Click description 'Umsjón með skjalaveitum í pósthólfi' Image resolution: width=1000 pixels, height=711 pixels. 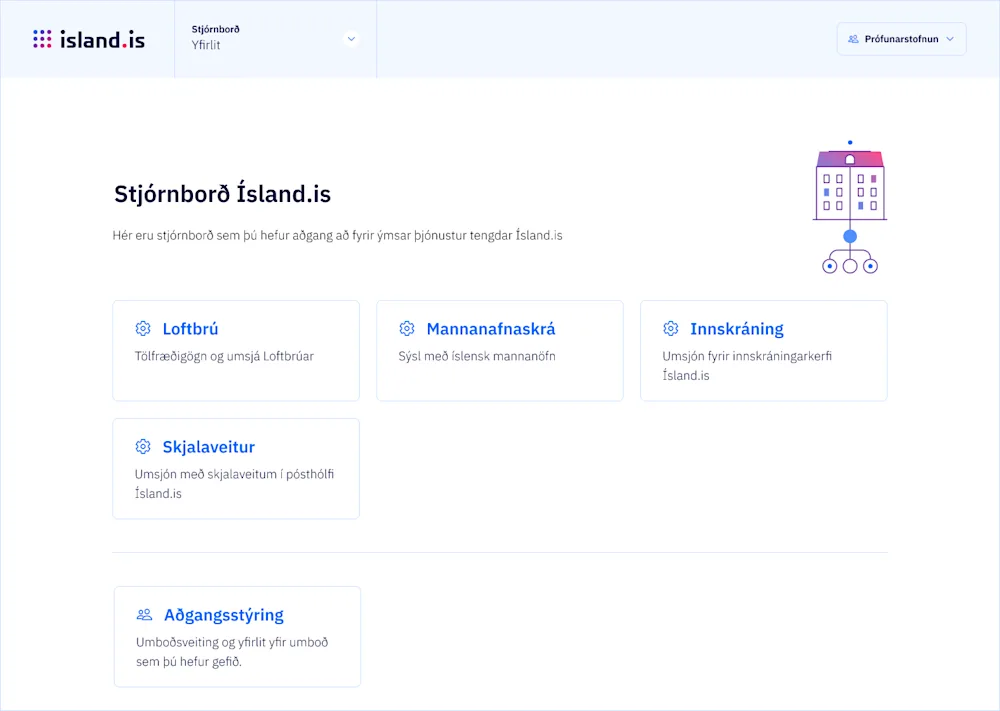pyautogui.click(x=234, y=474)
